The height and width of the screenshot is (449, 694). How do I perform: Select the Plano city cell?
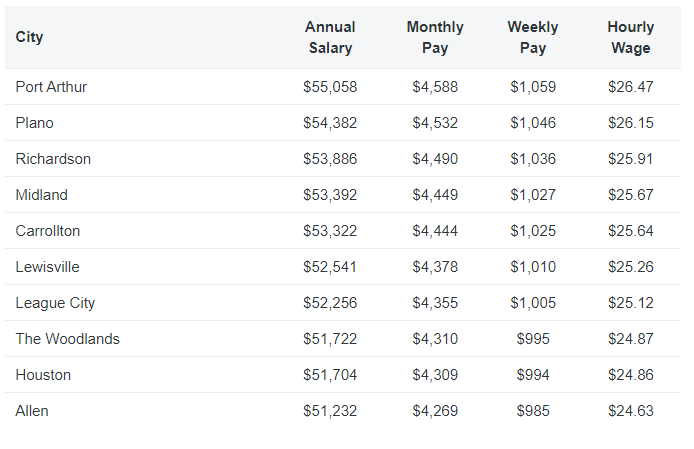tap(35, 123)
